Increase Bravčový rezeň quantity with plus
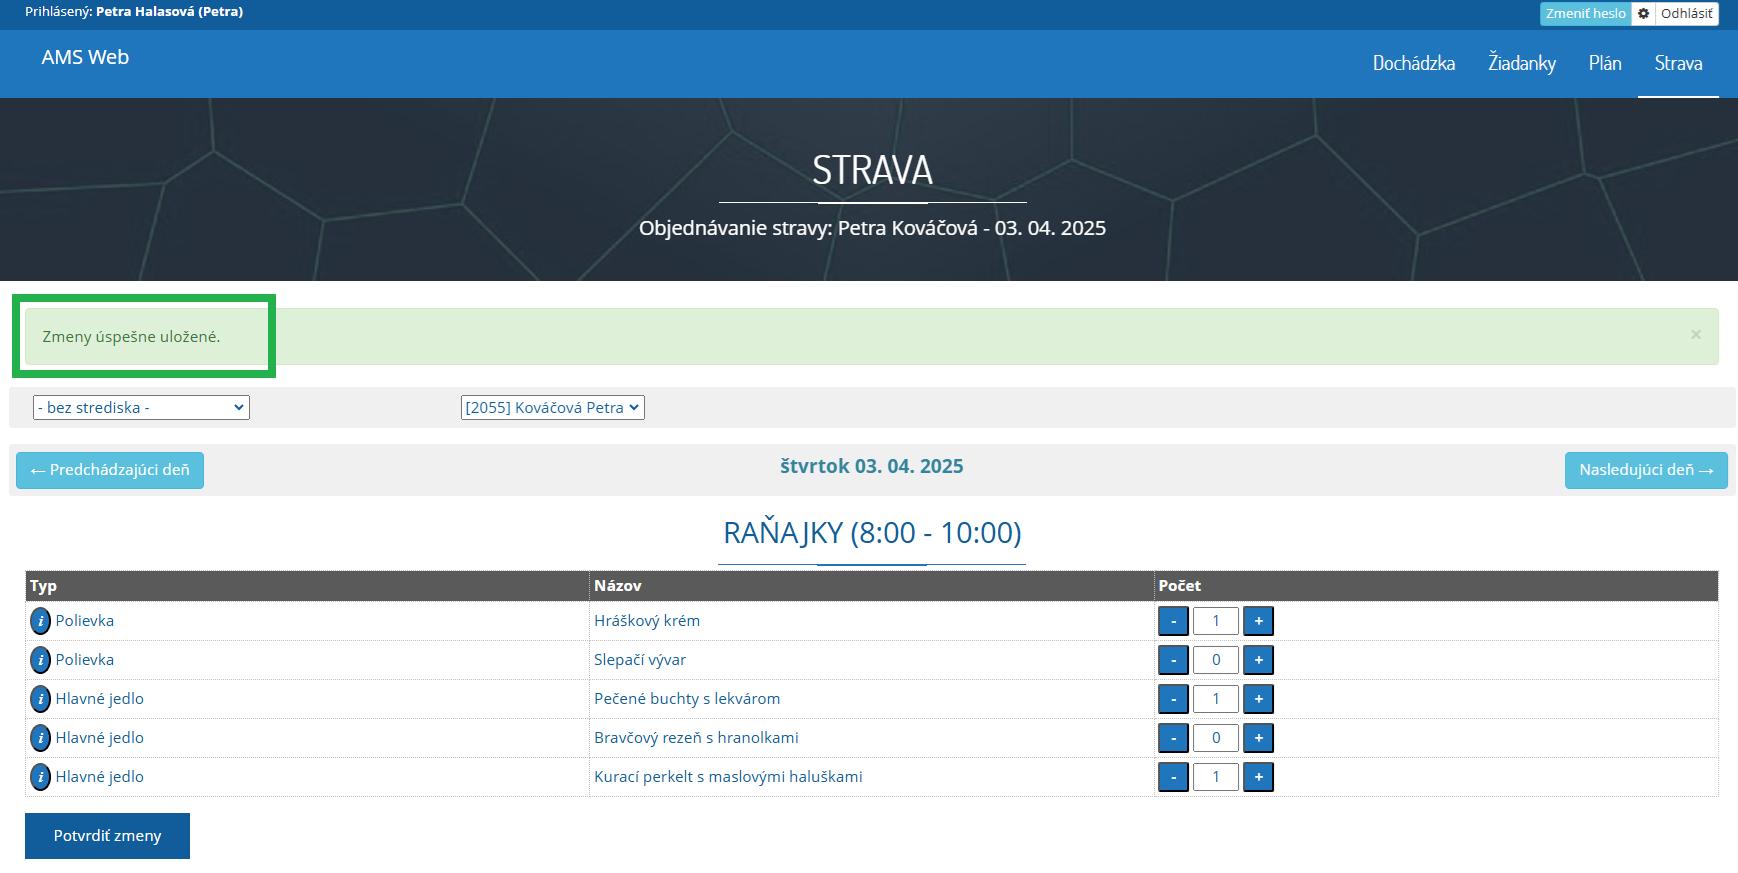The width and height of the screenshot is (1738, 873). point(1258,738)
